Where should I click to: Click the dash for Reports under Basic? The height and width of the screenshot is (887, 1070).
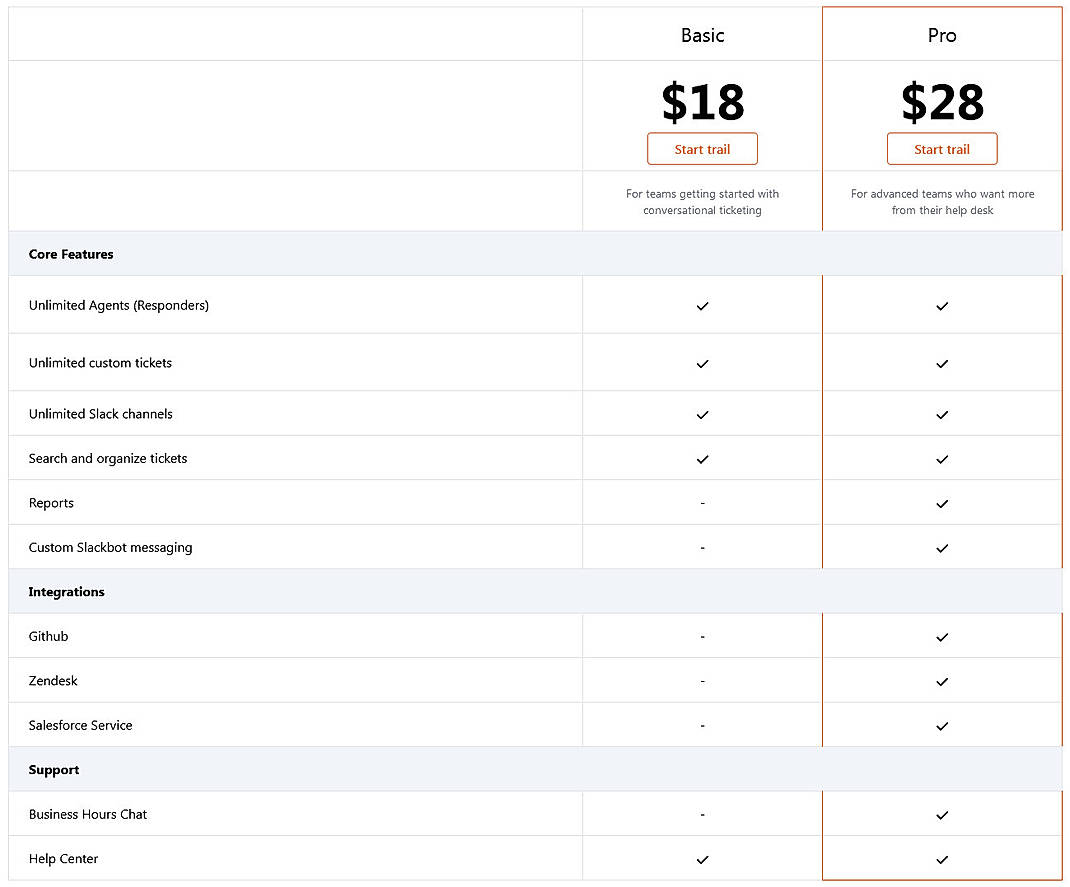click(702, 503)
